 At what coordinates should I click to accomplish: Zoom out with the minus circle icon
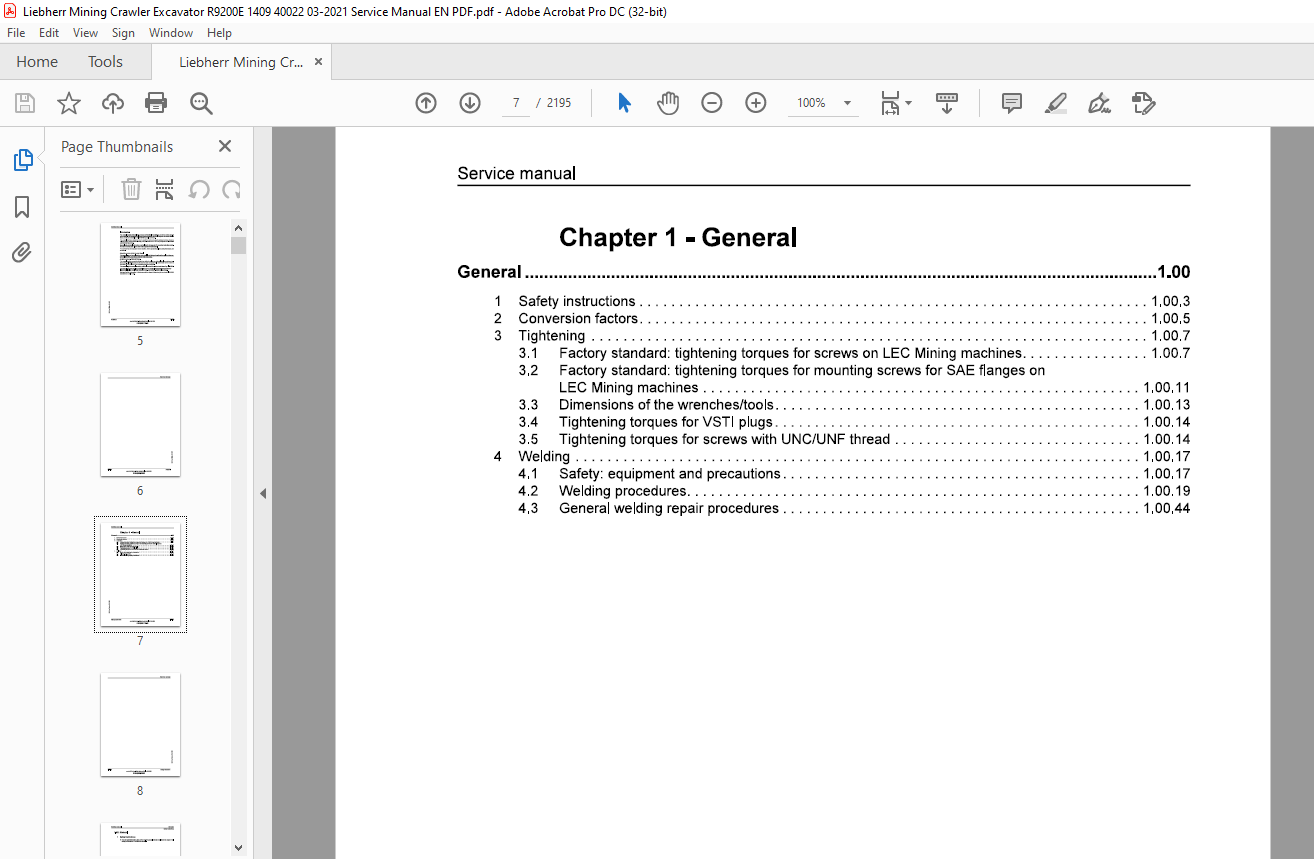(x=712, y=103)
